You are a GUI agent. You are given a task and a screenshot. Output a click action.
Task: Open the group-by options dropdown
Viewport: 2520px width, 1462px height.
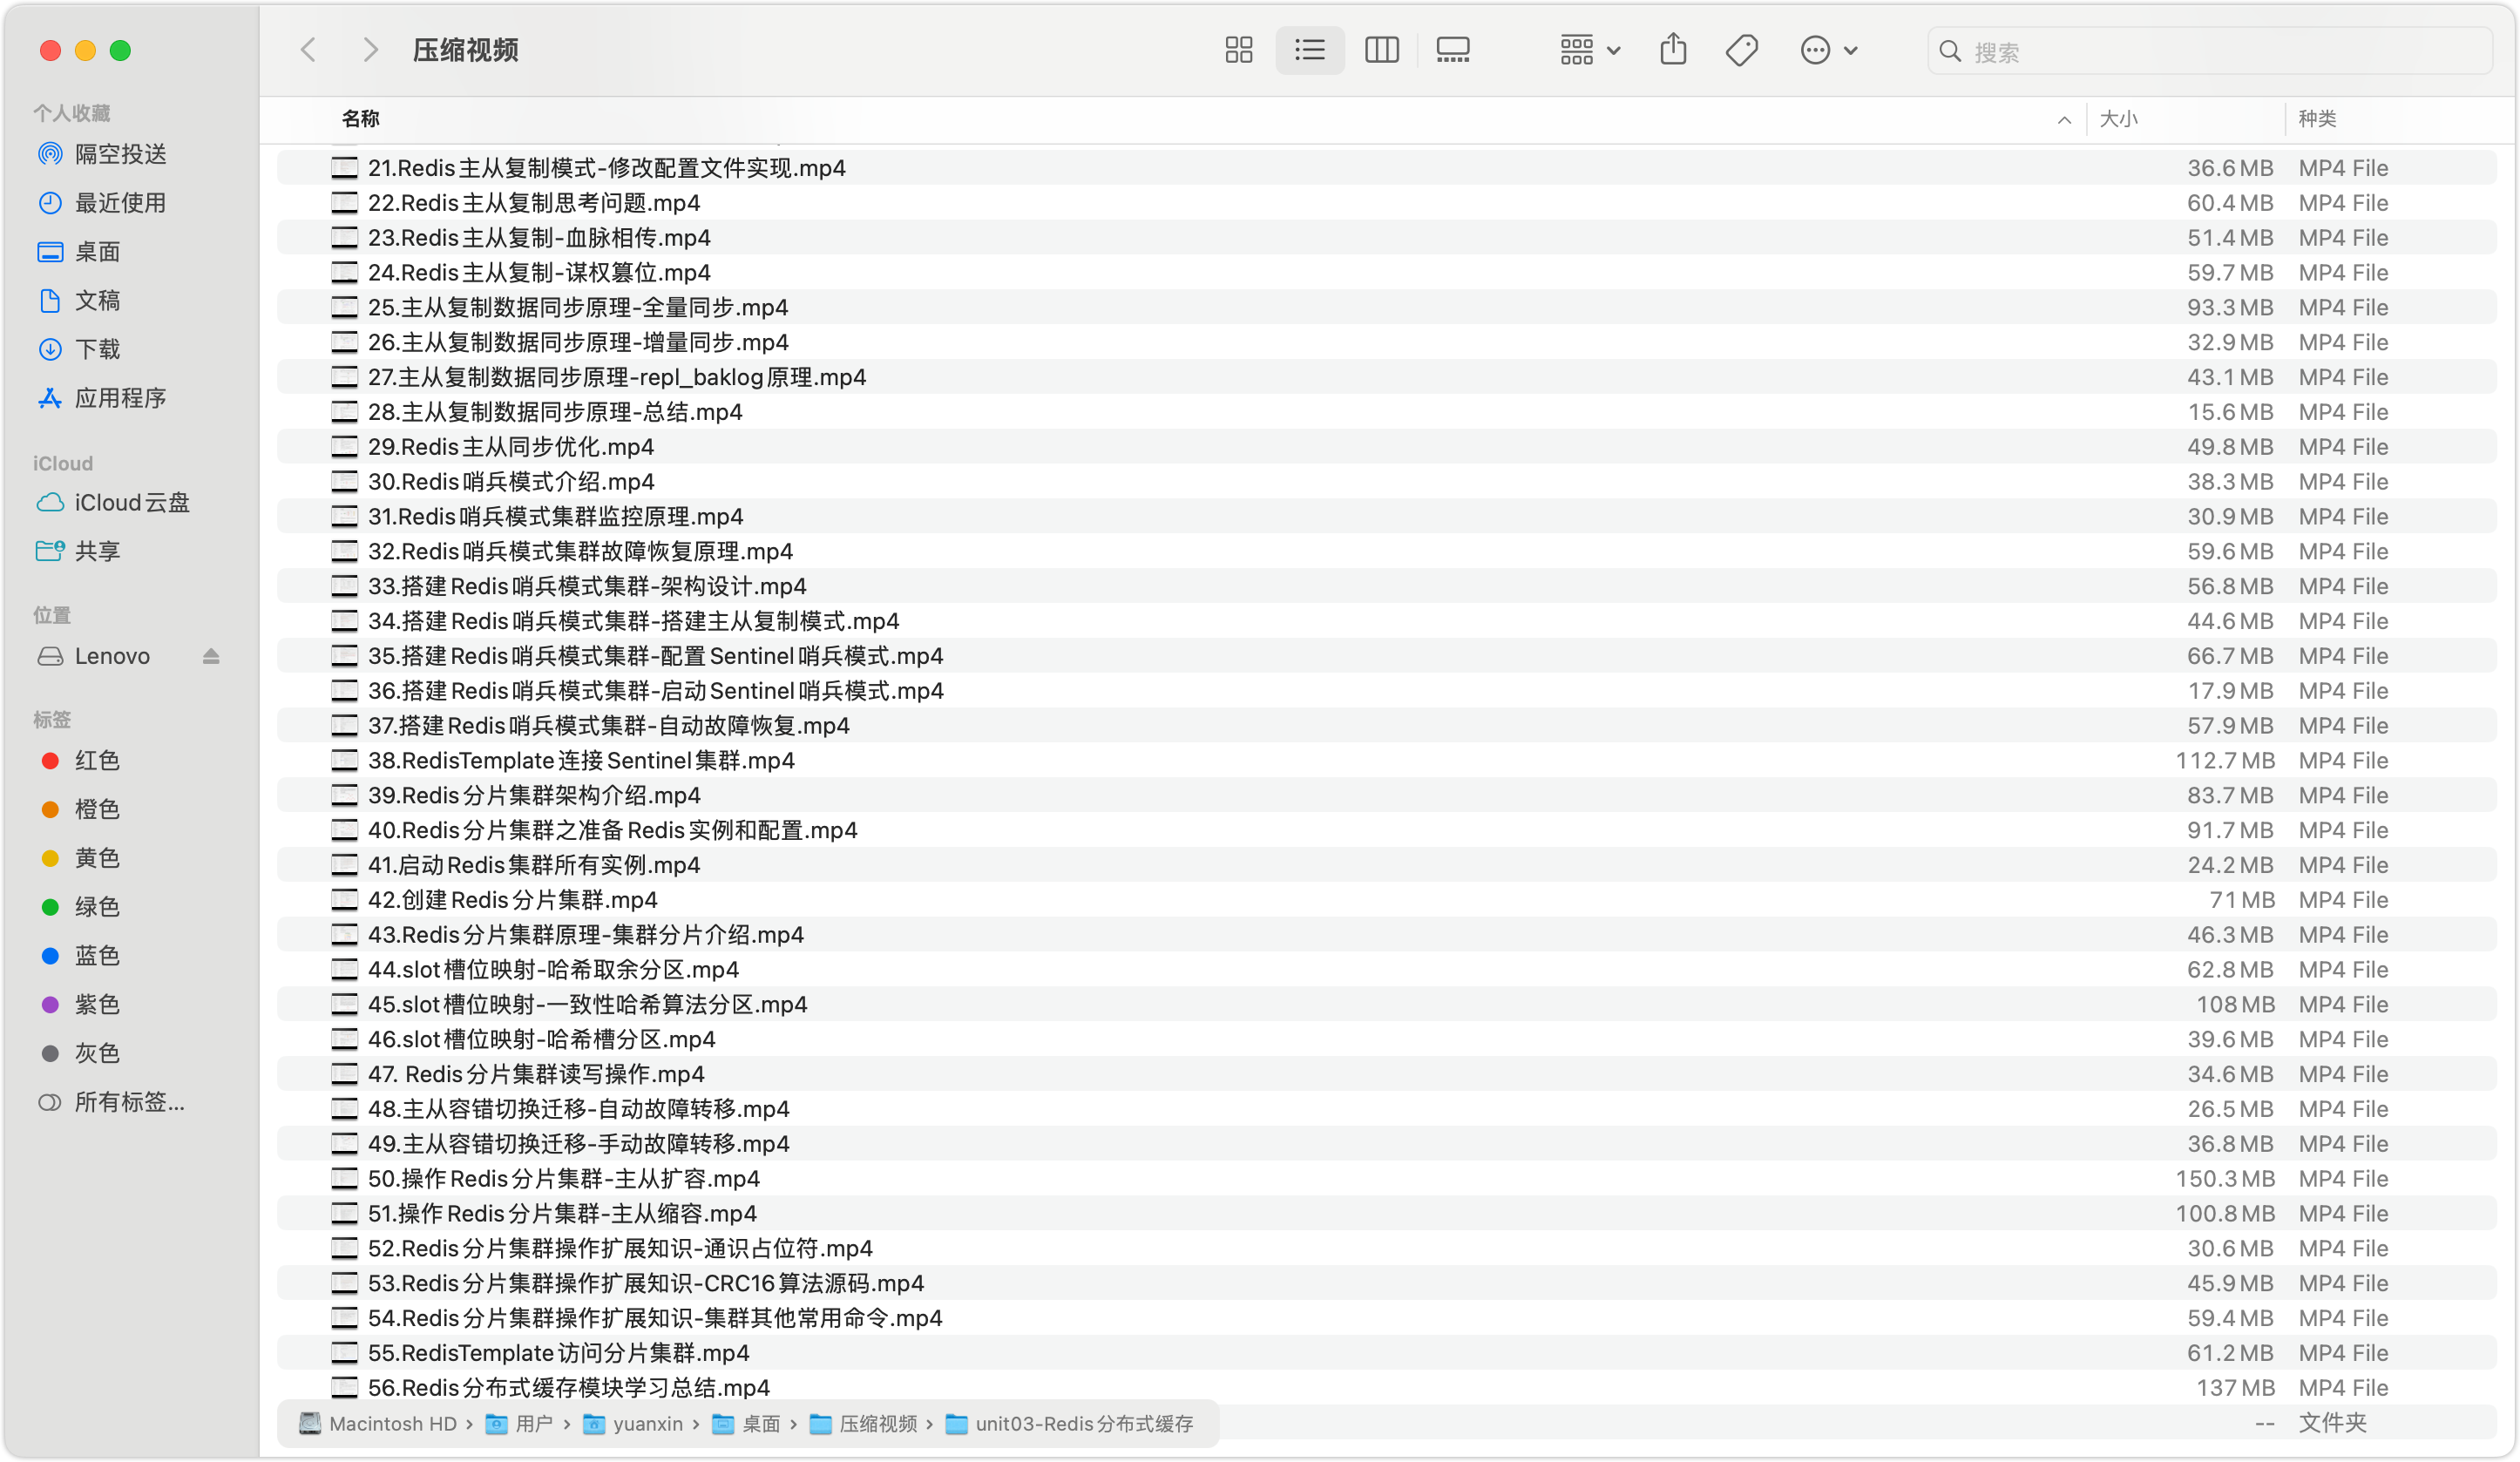tap(1589, 50)
